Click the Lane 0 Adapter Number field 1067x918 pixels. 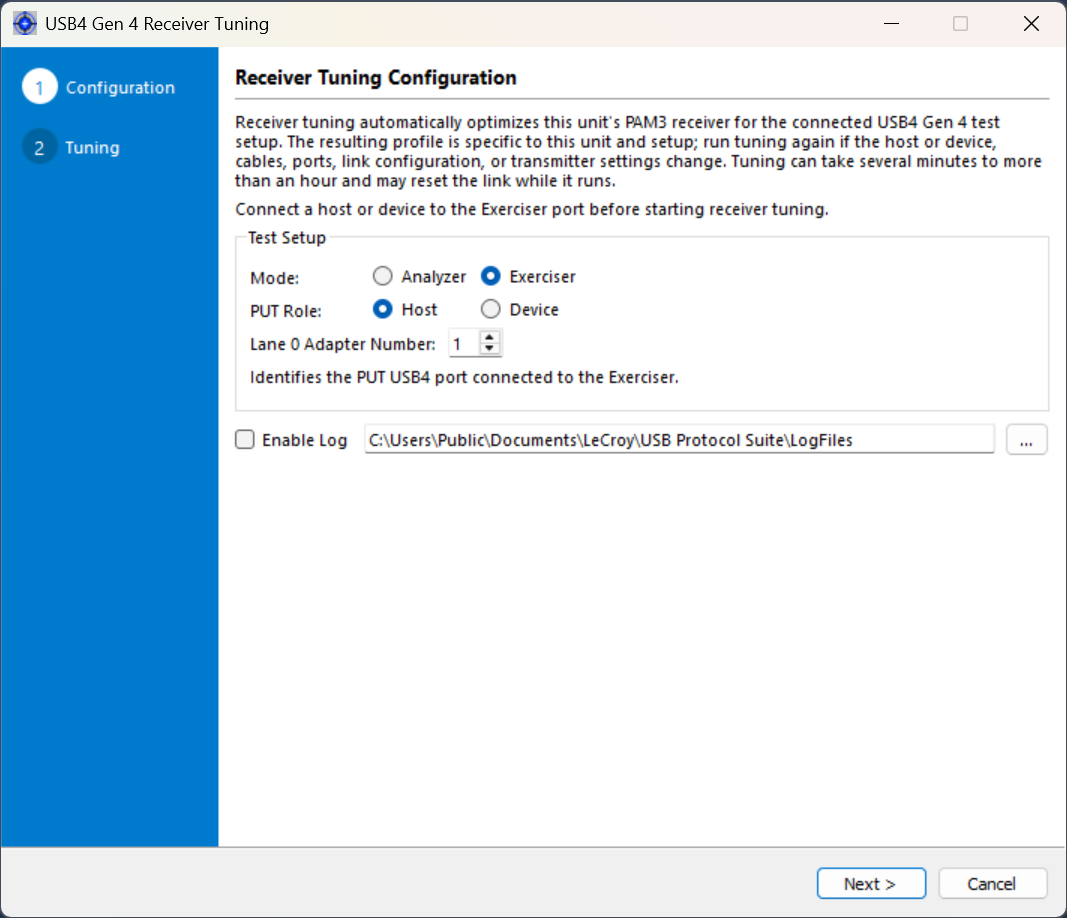coord(464,344)
